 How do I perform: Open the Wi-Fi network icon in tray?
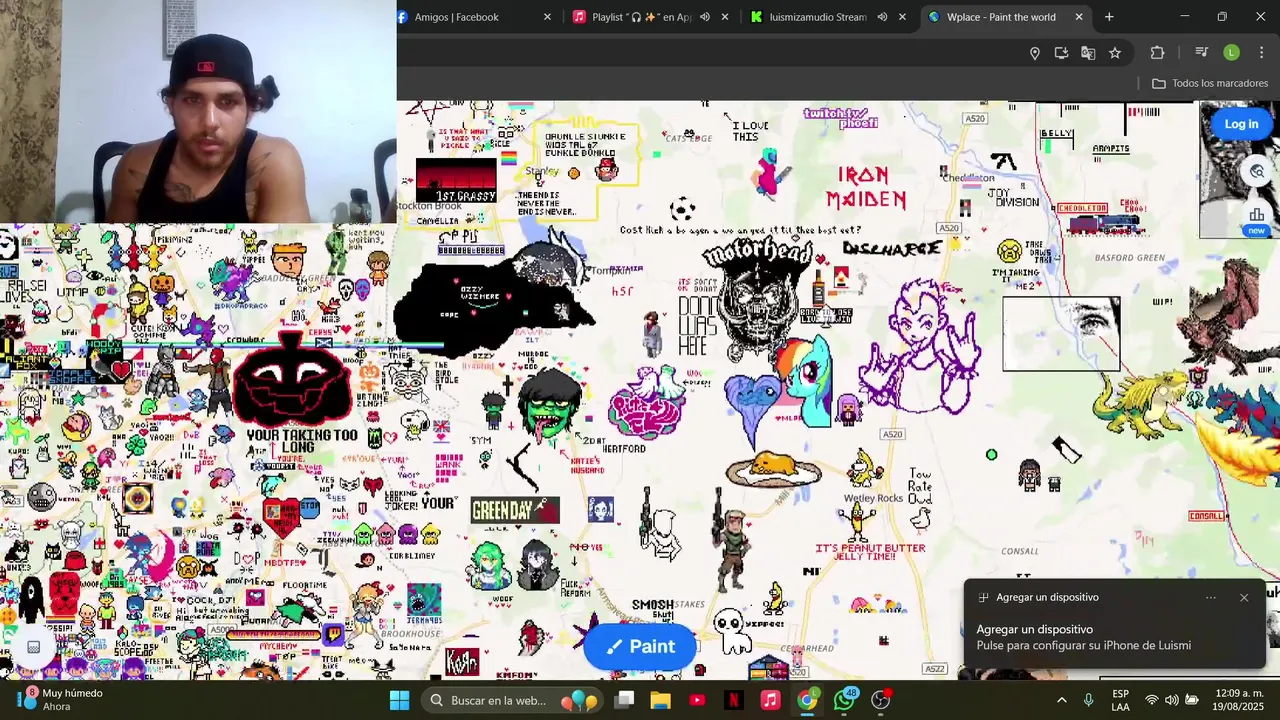tap(1152, 700)
